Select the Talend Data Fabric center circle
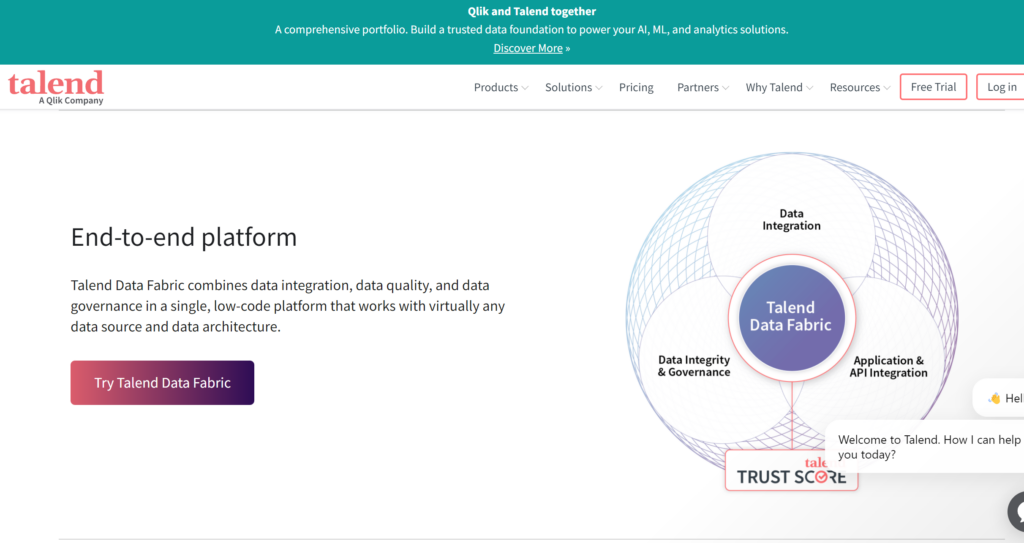The image size is (1024, 543). click(791, 316)
